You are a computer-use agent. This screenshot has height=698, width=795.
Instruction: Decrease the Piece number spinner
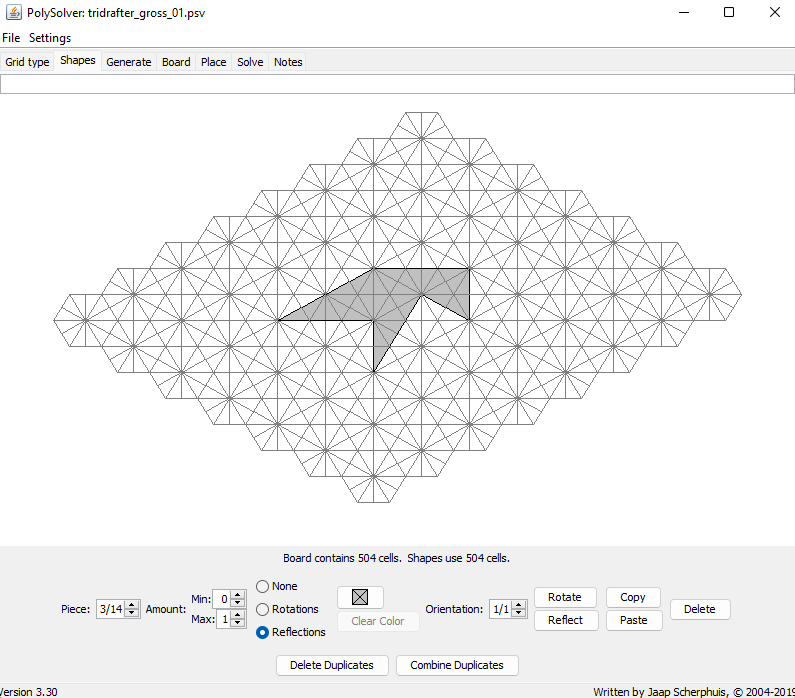point(132,613)
